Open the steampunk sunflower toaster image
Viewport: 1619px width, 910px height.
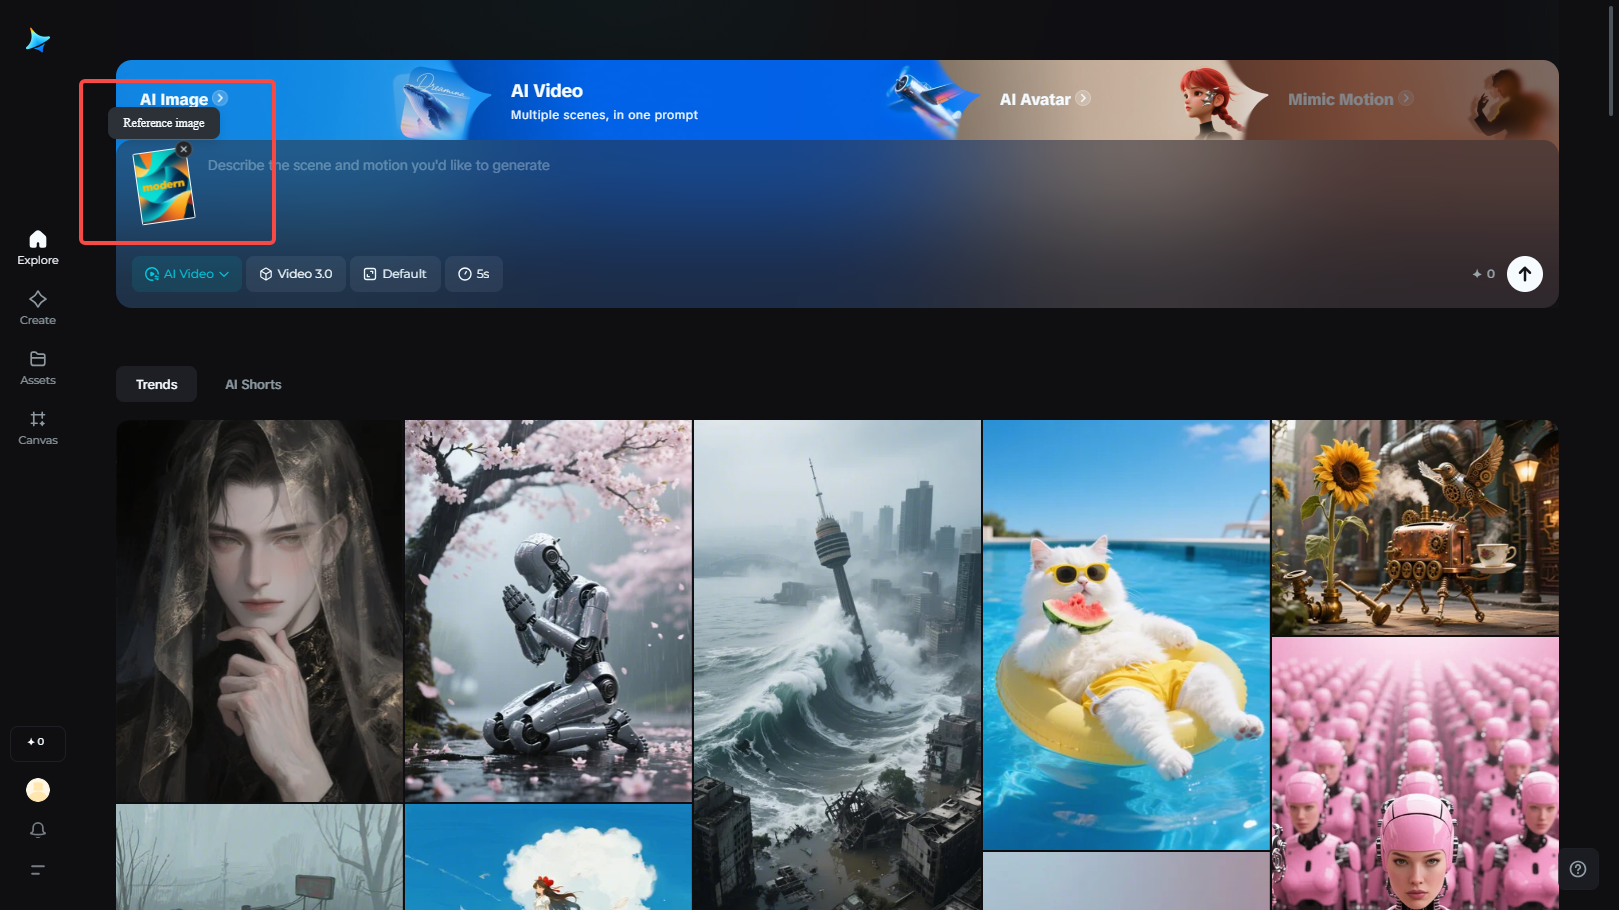pos(1415,528)
